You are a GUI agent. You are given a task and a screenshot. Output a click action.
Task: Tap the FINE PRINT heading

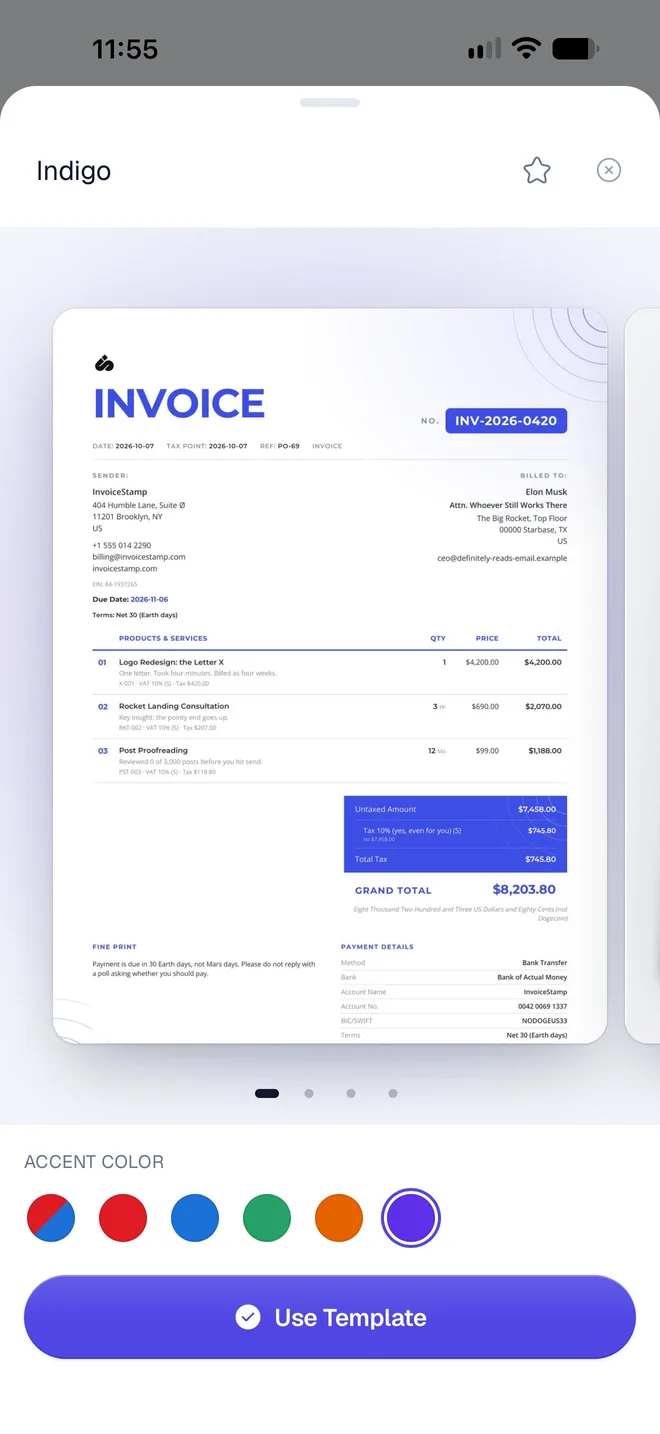(x=114, y=946)
